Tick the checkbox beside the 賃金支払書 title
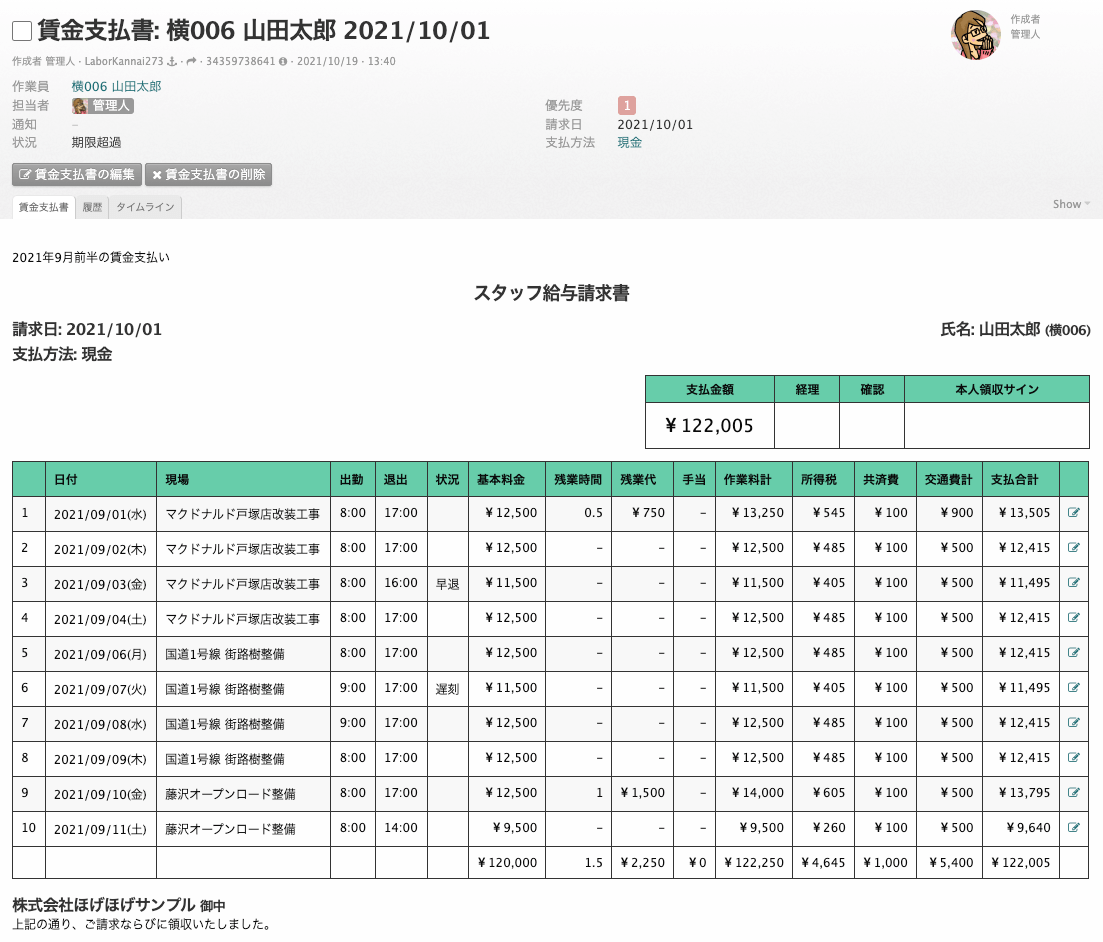 pyautogui.click(x=22, y=31)
